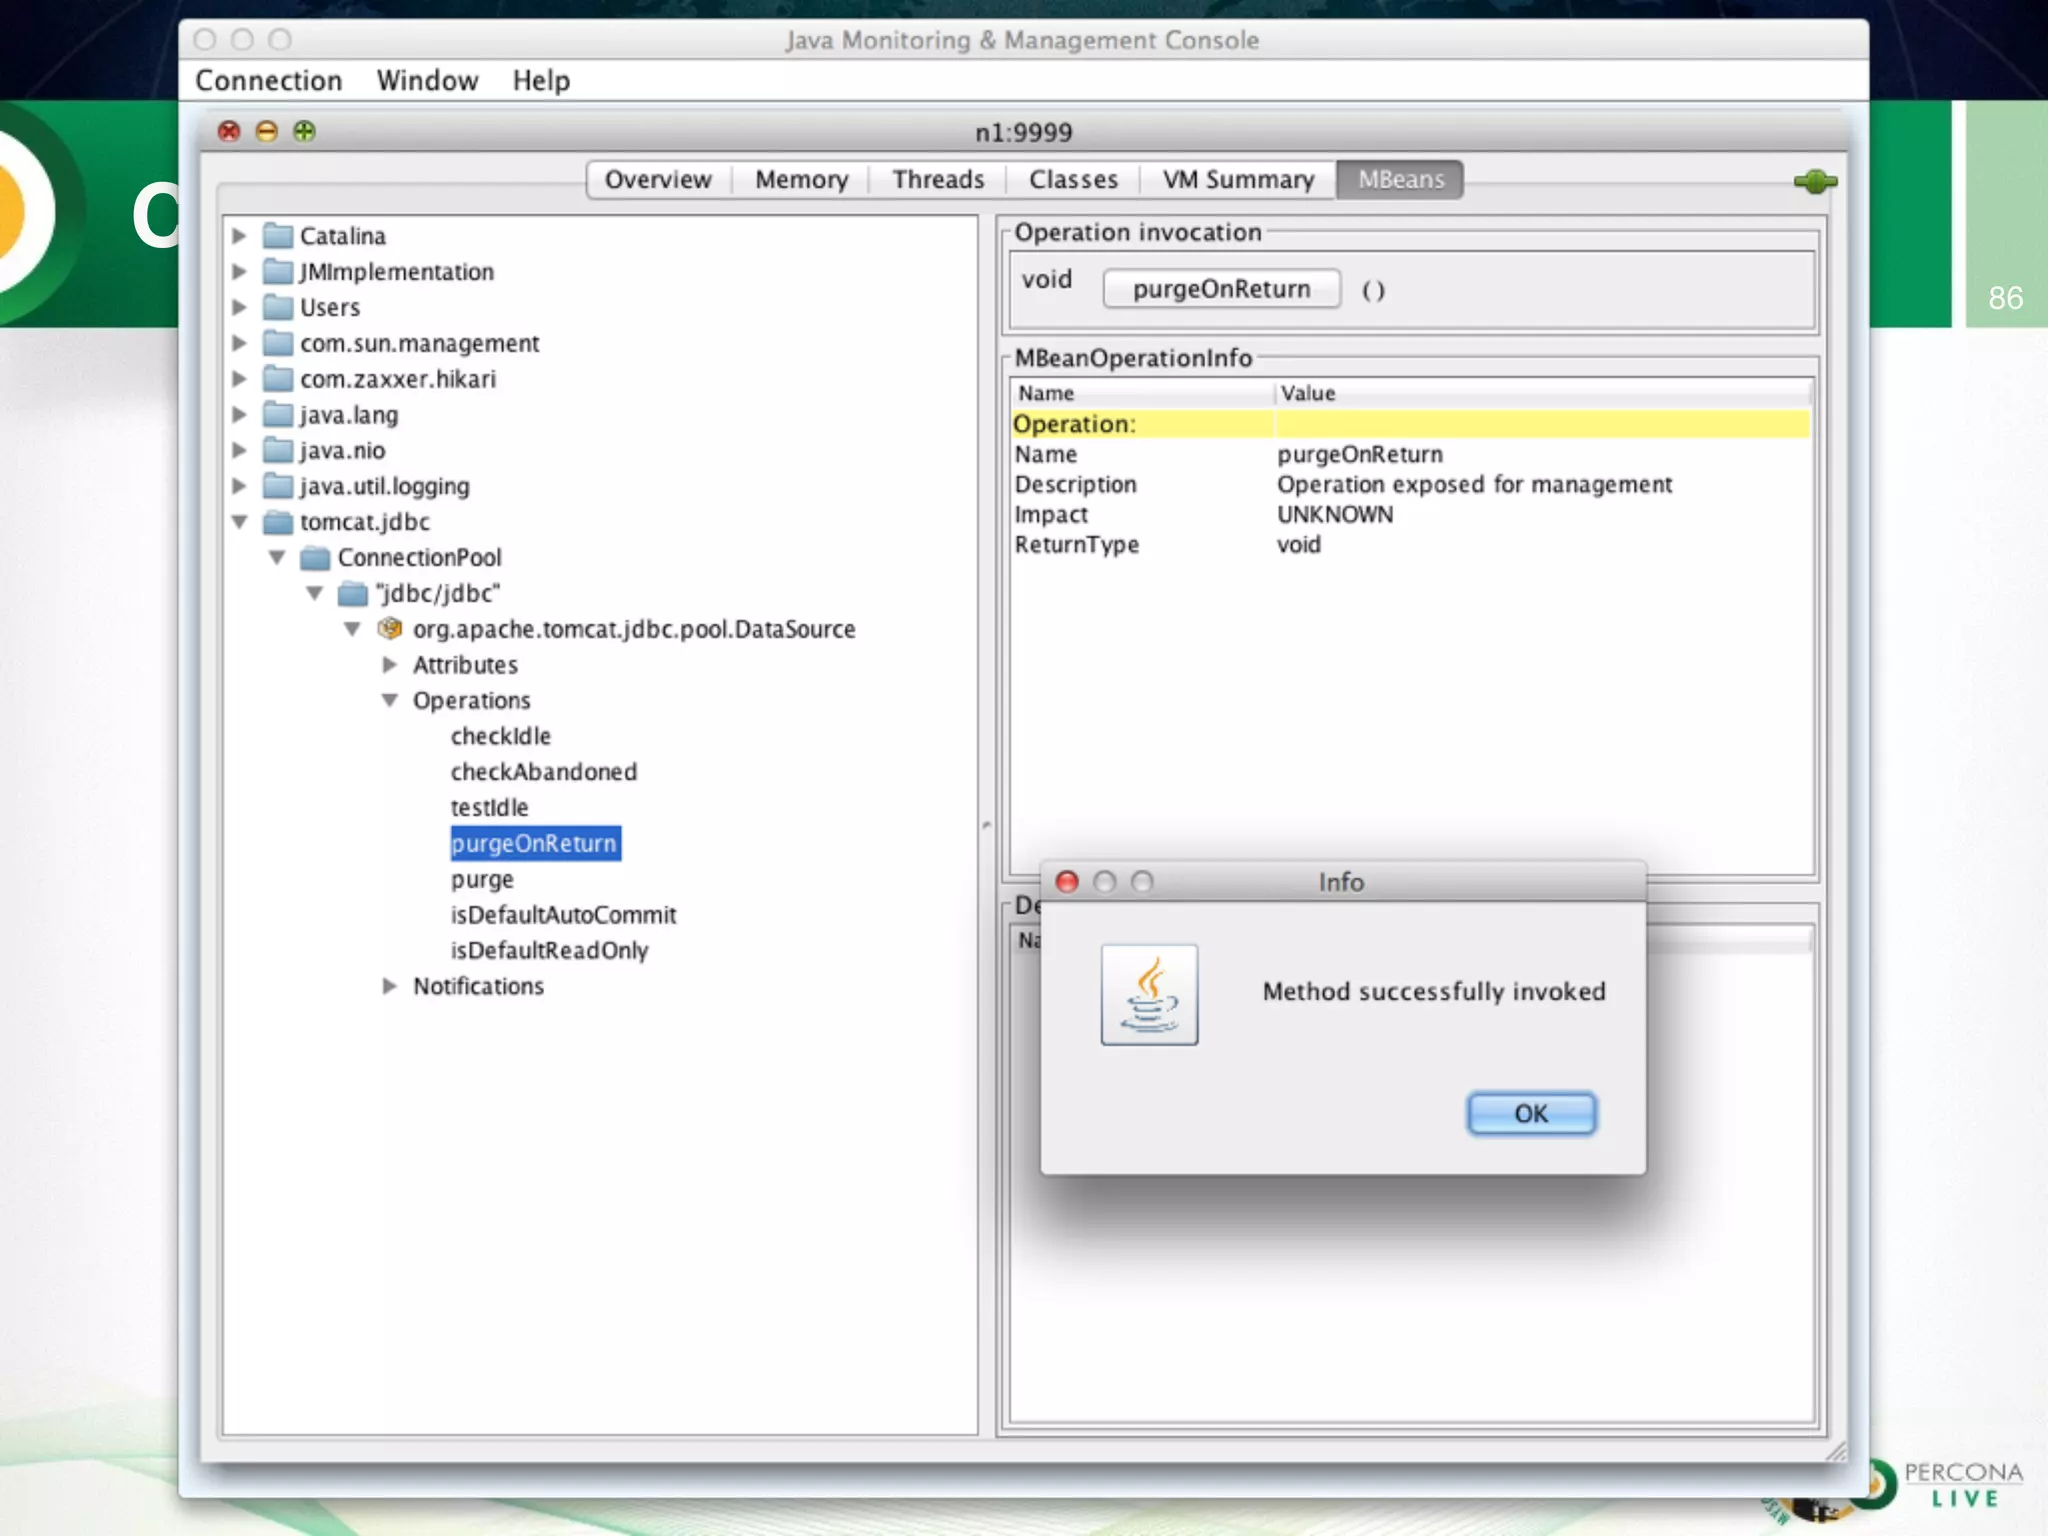Collapse the Operations node
Viewport: 2048px width, 1536px height.
coord(390,700)
